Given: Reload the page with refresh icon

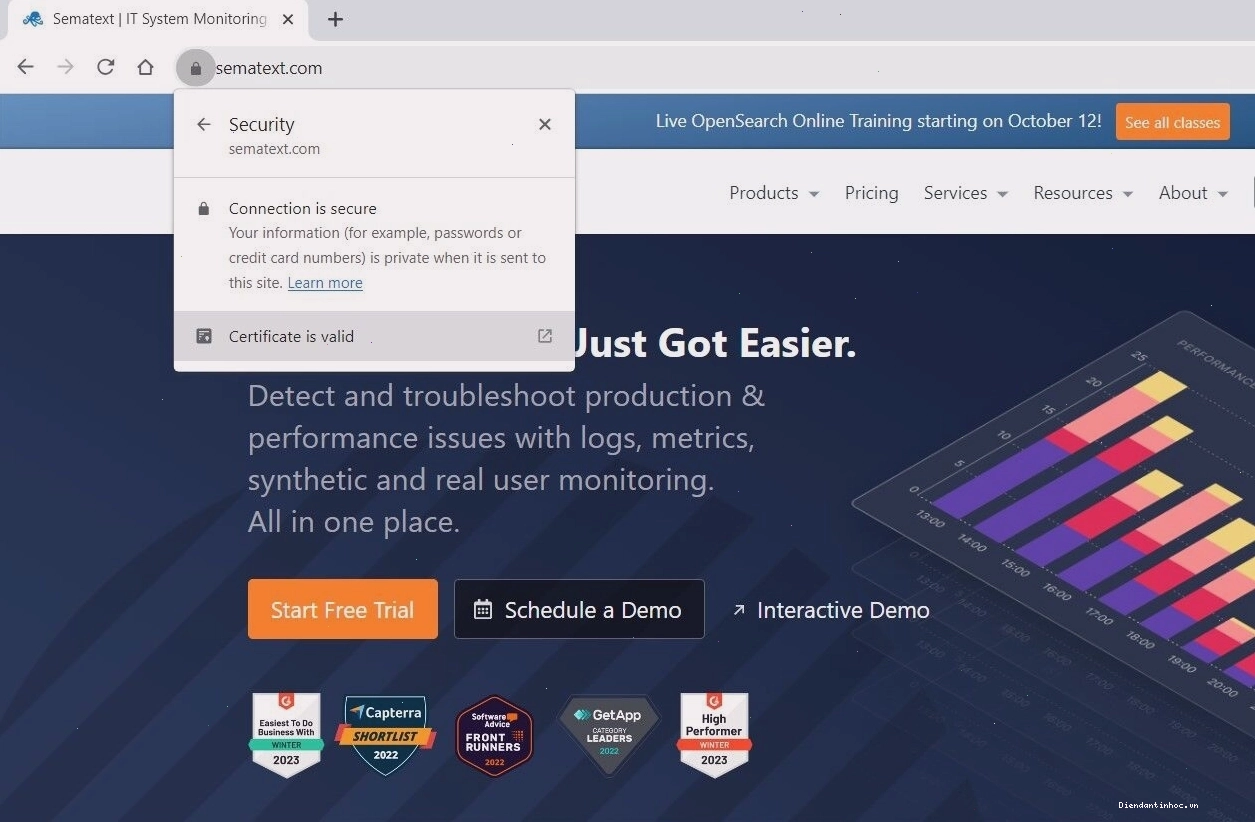Looking at the screenshot, I should pos(105,67).
